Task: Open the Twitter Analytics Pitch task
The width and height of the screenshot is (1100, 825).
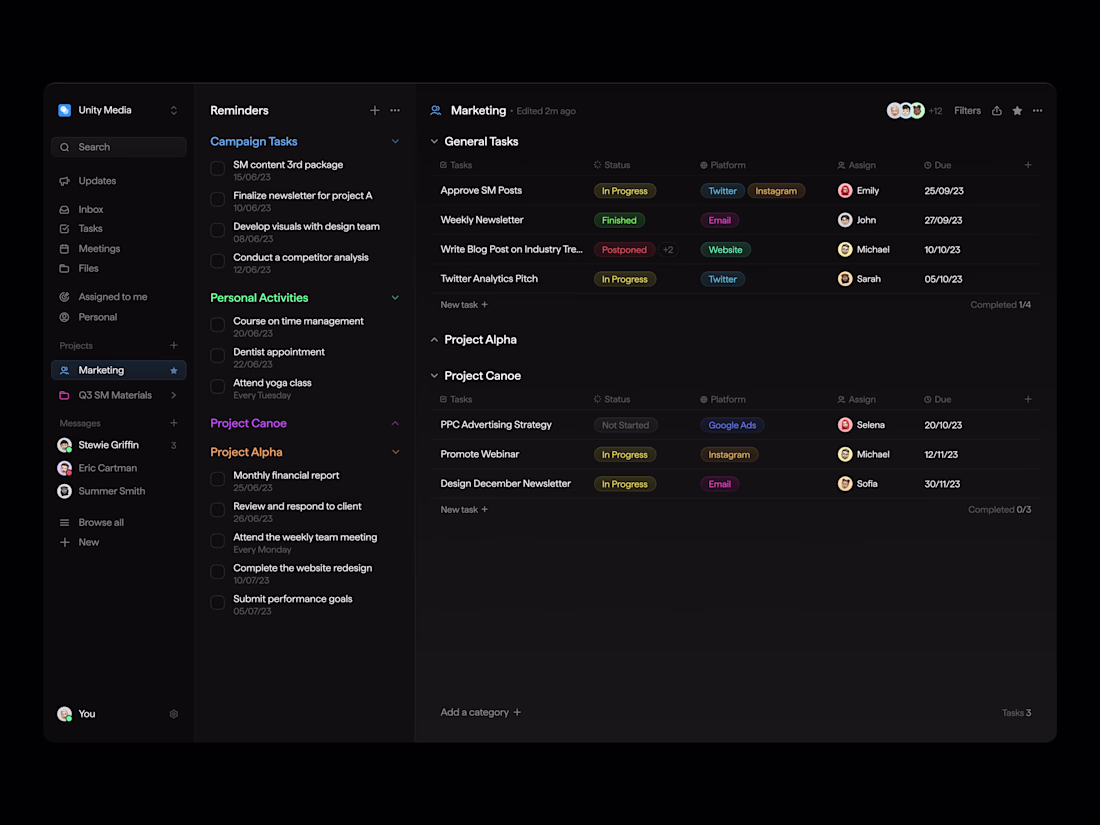Action: click(x=489, y=279)
